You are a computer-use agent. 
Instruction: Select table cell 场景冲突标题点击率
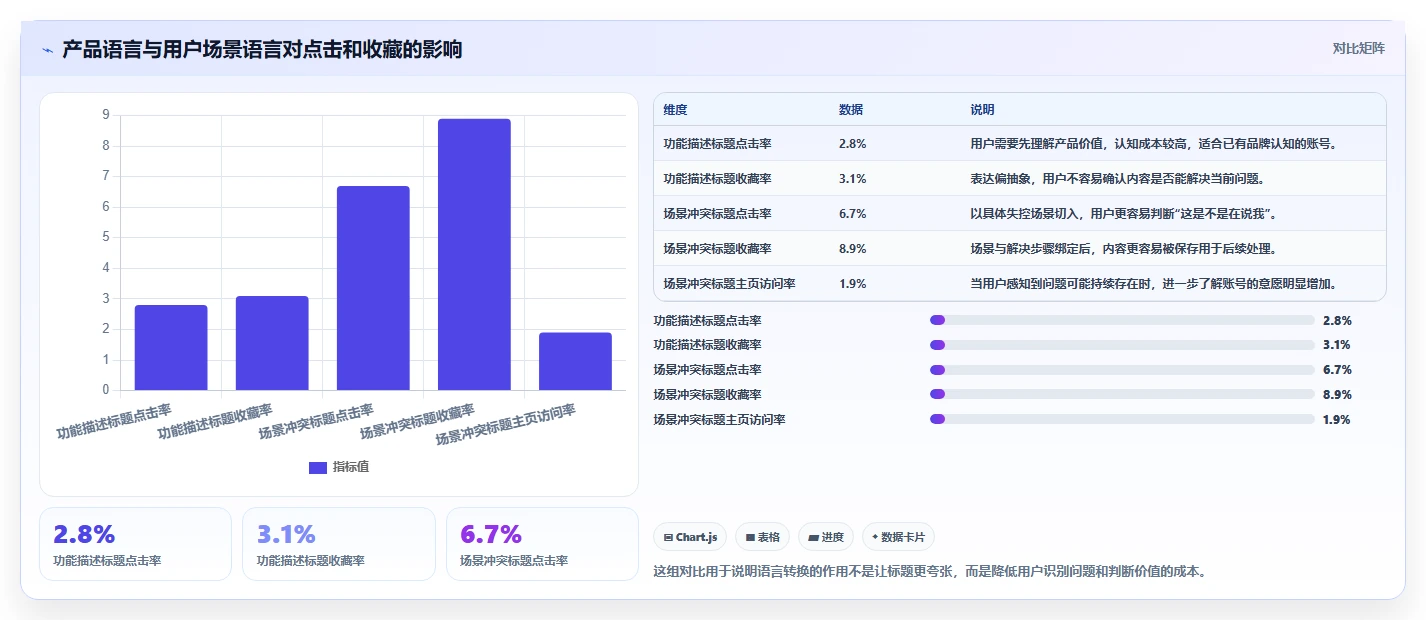click(717, 214)
